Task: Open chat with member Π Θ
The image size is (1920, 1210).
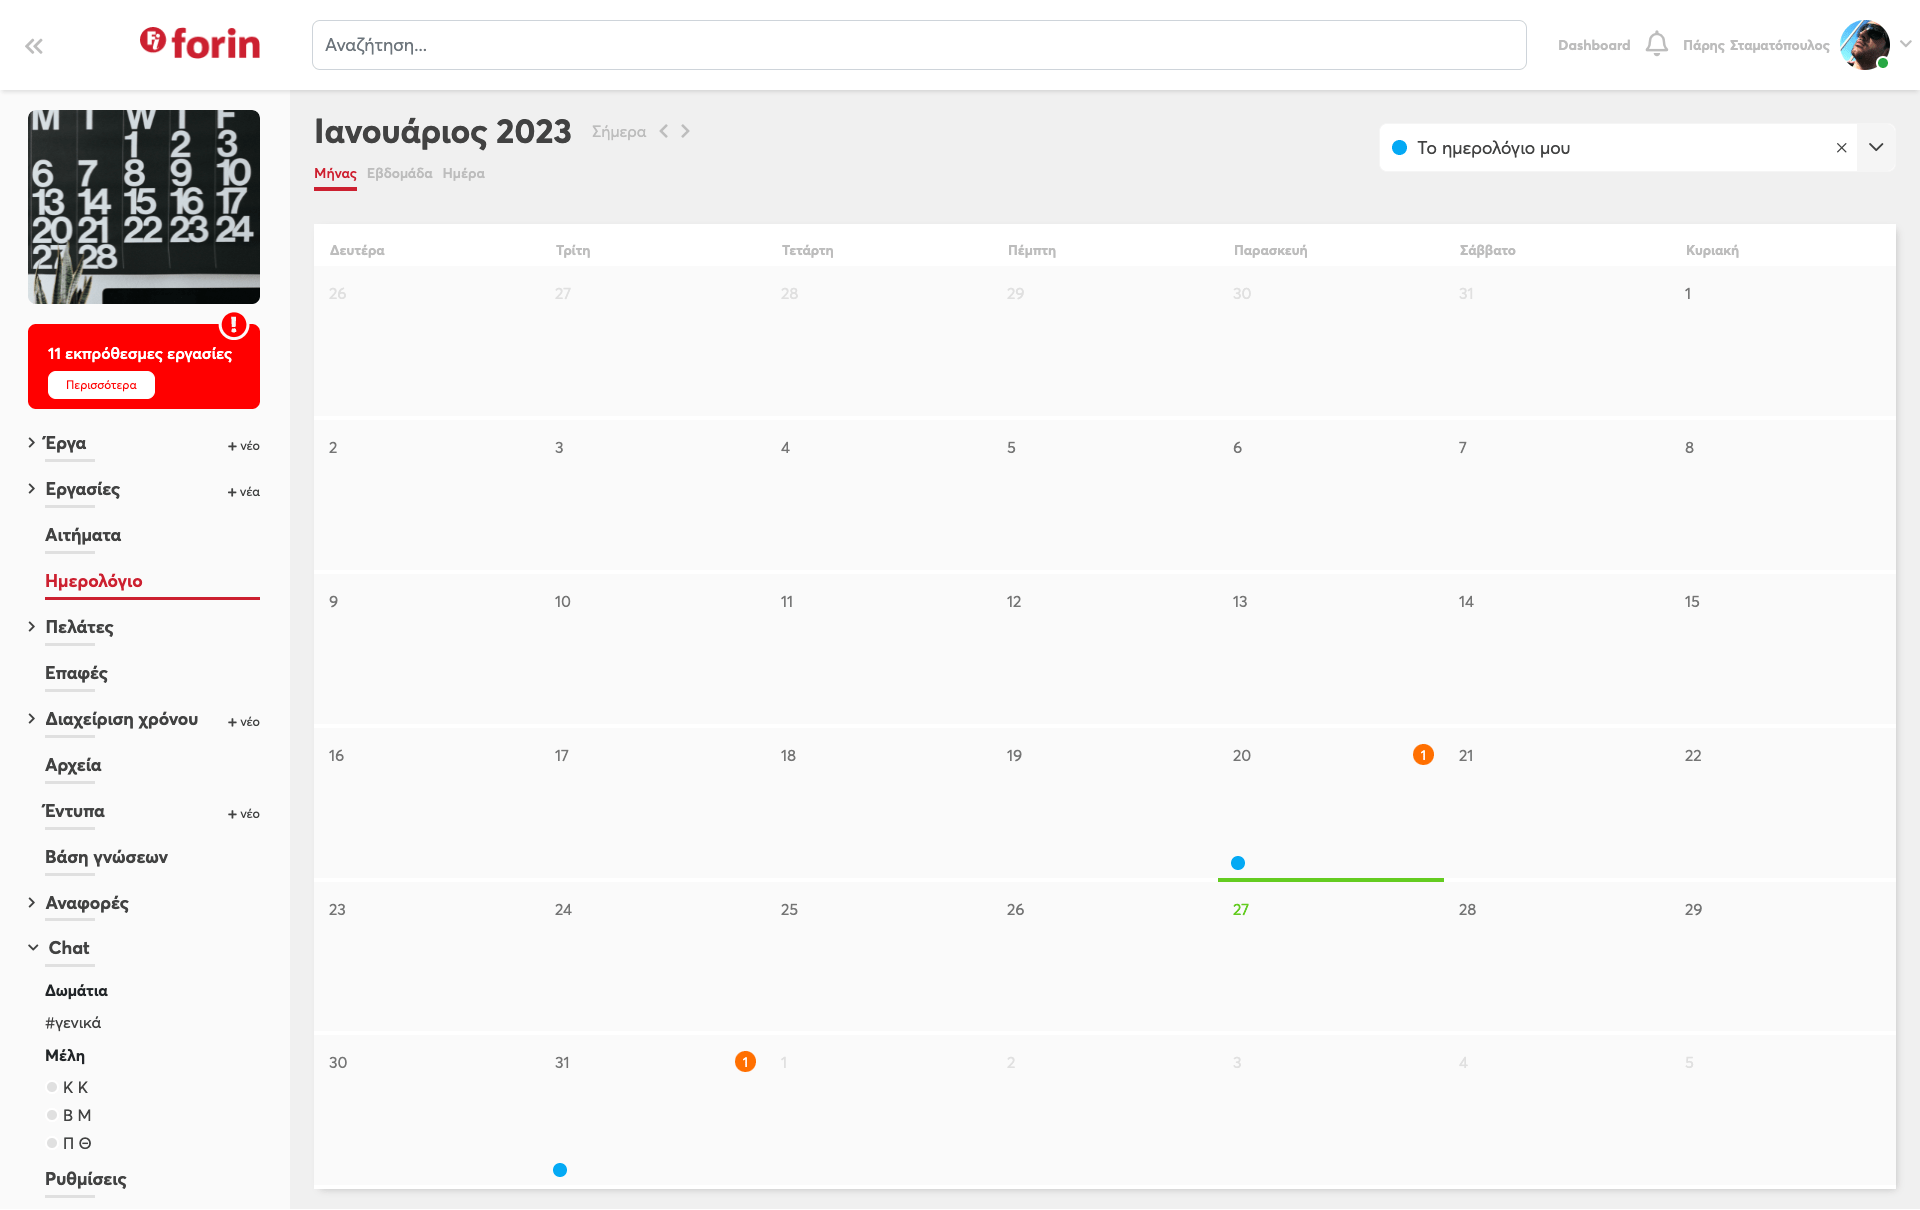Action: 76,1143
